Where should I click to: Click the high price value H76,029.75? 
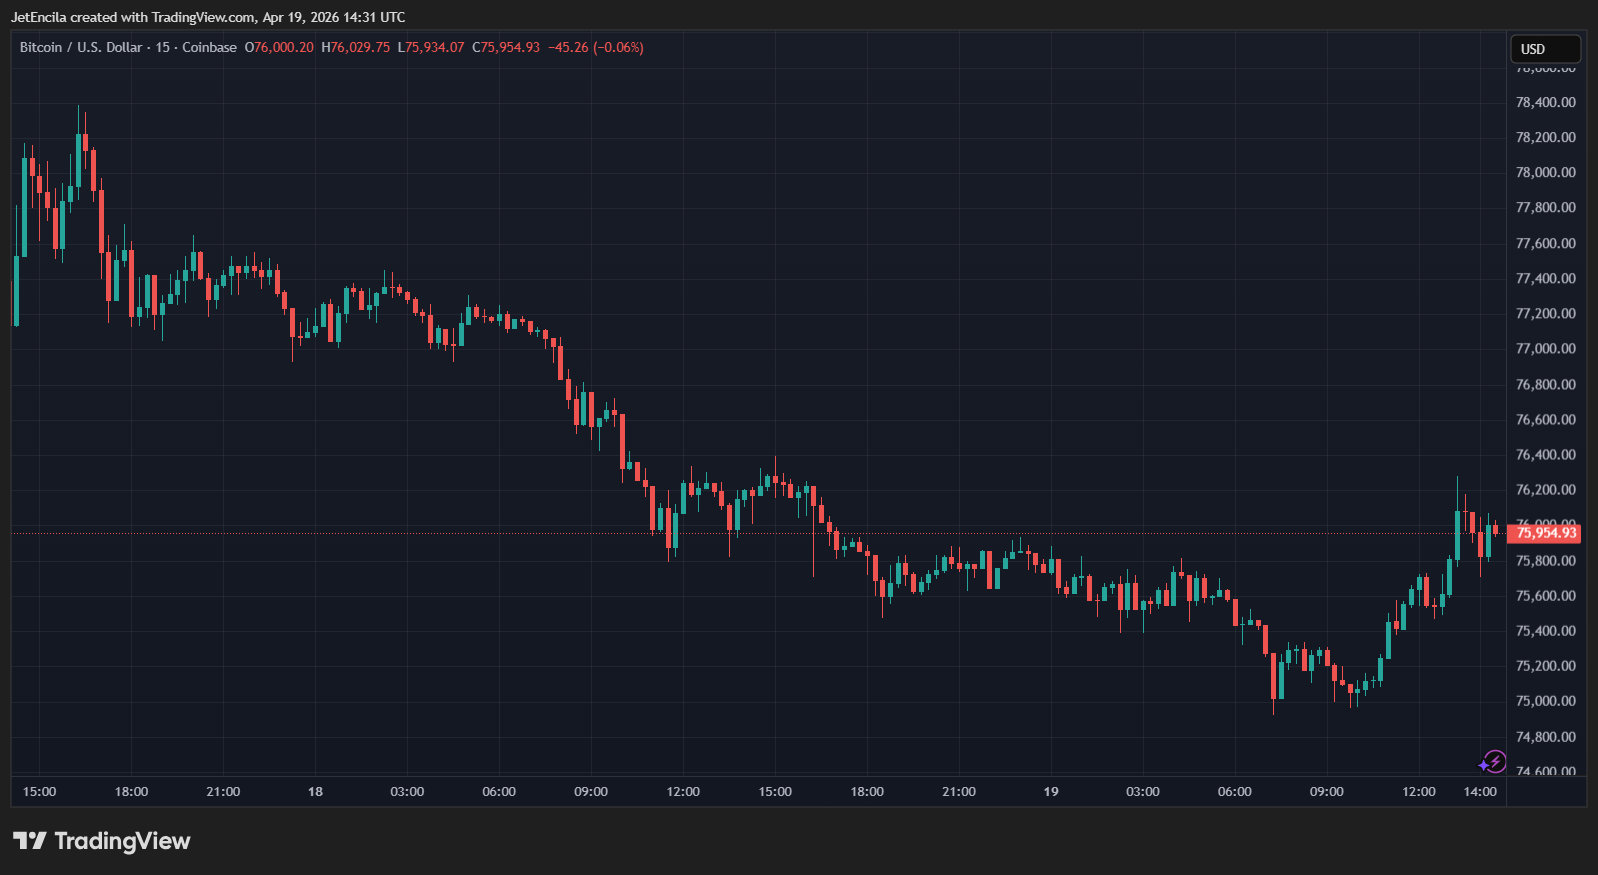356,47
